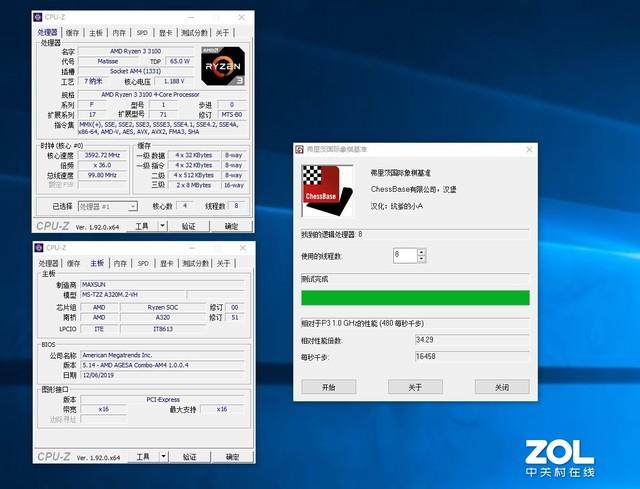
Task: Click the ChessBase logo image
Action: 327,191
